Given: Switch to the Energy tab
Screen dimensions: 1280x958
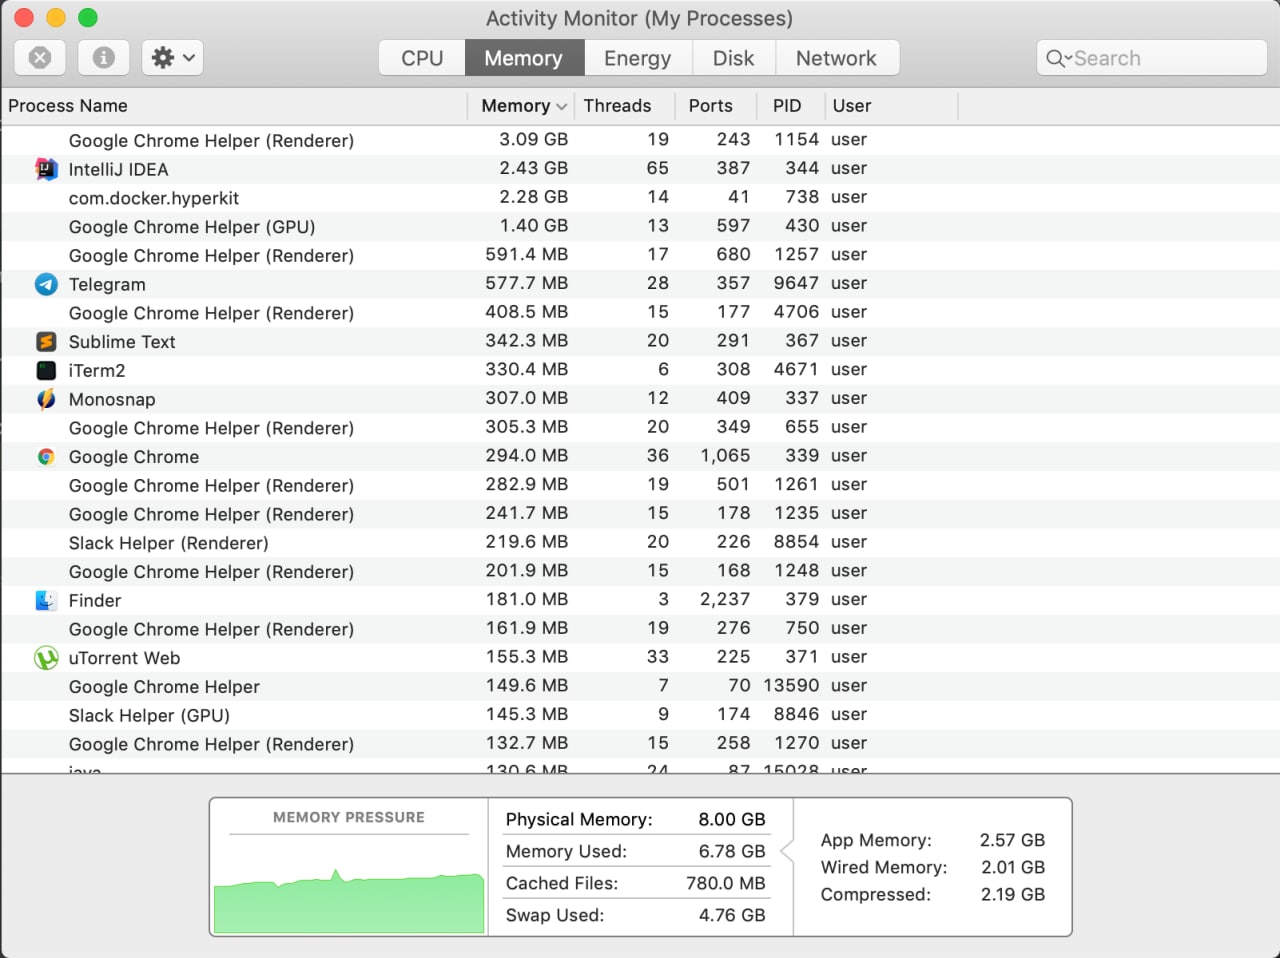Looking at the screenshot, I should (x=637, y=58).
